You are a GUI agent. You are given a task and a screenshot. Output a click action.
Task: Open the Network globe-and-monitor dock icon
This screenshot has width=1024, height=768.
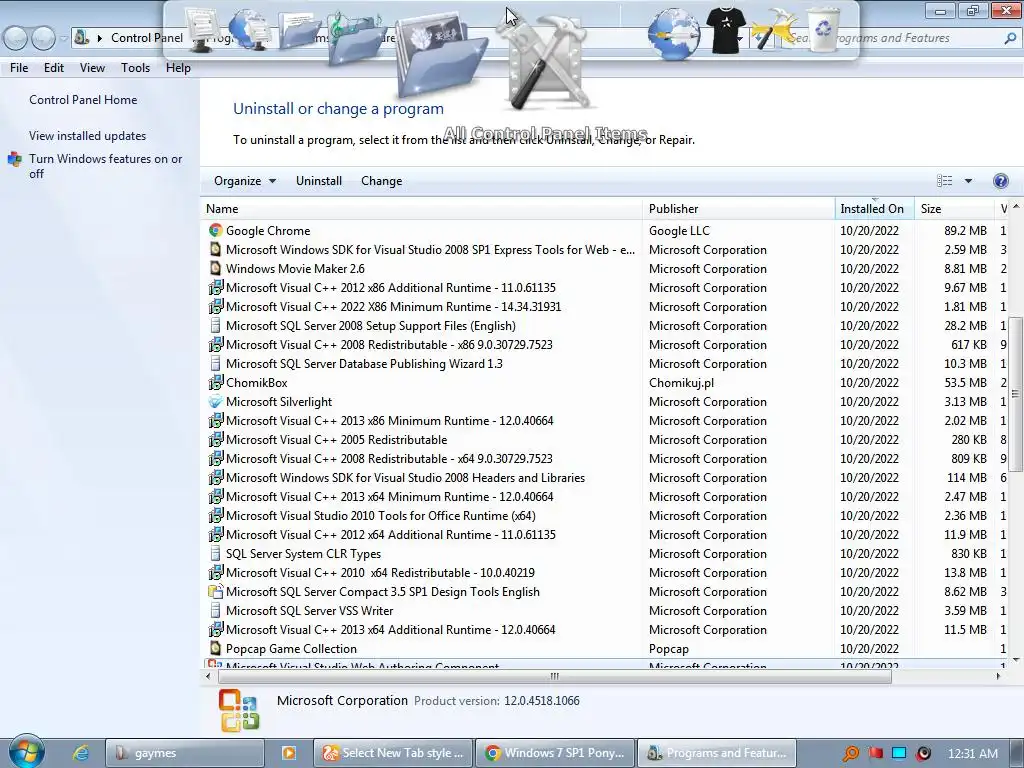(x=249, y=29)
